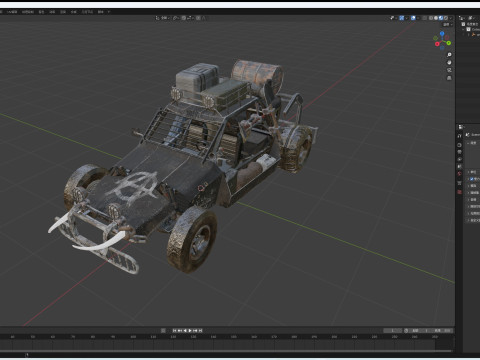Expand the orange armature object in outliner
The width and height of the screenshot is (480, 360).
(469, 35)
